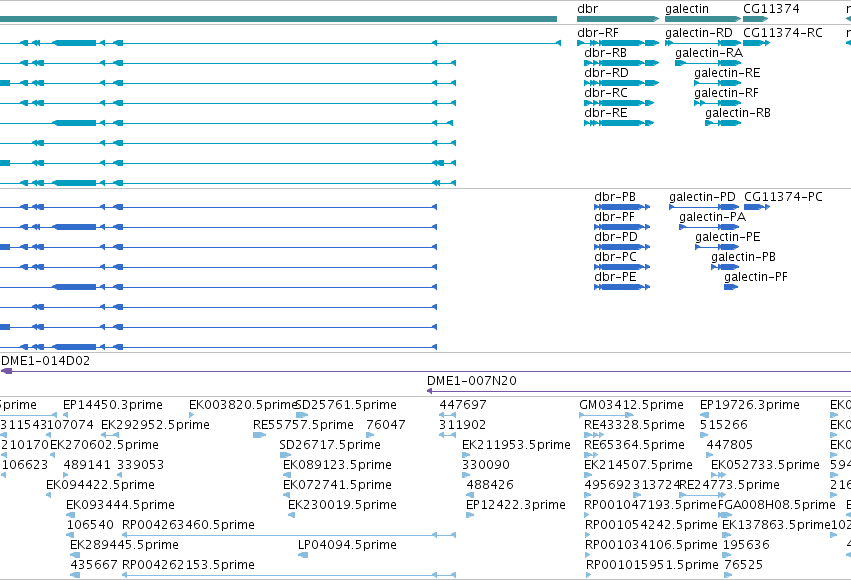The height and width of the screenshot is (580, 851).
Task: Click transcript label dbr-RE
Action: pyautogui.click(x=606, y=113)
